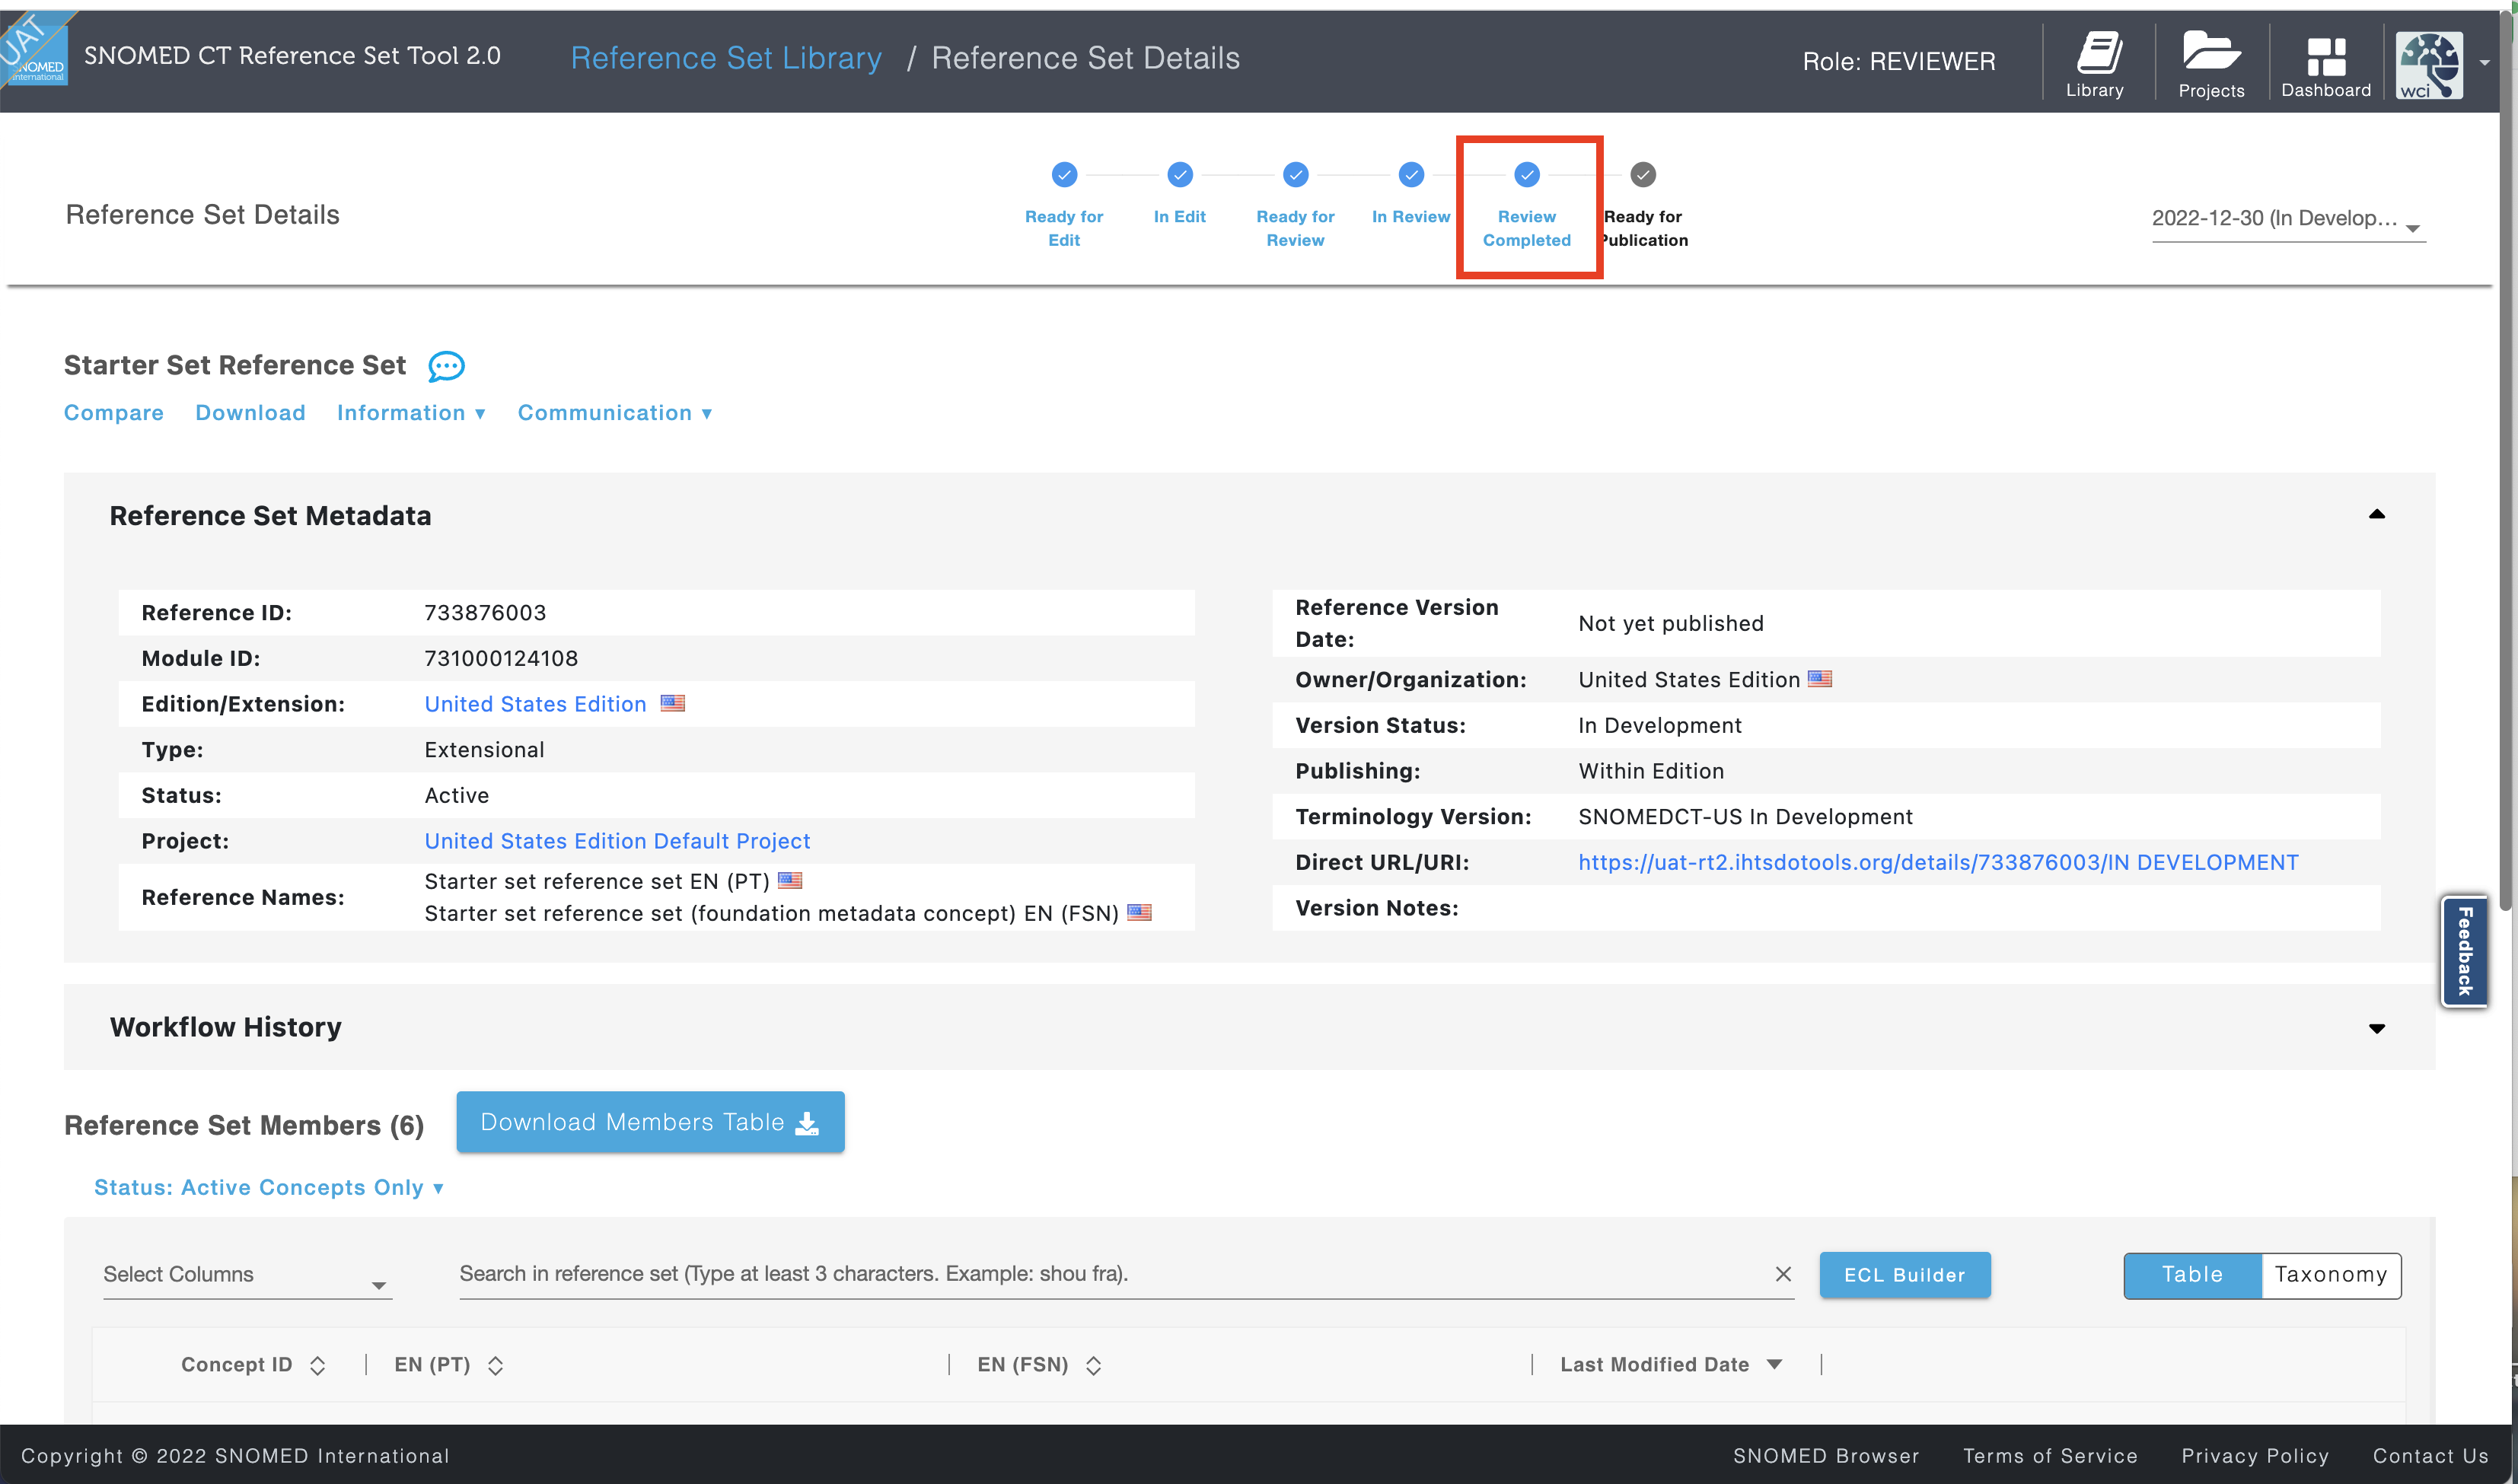Sort by EN (PT) column arrows
Image resolution: width=2518 pixels, height=1484 pixels.
(x=495, y=1365)
